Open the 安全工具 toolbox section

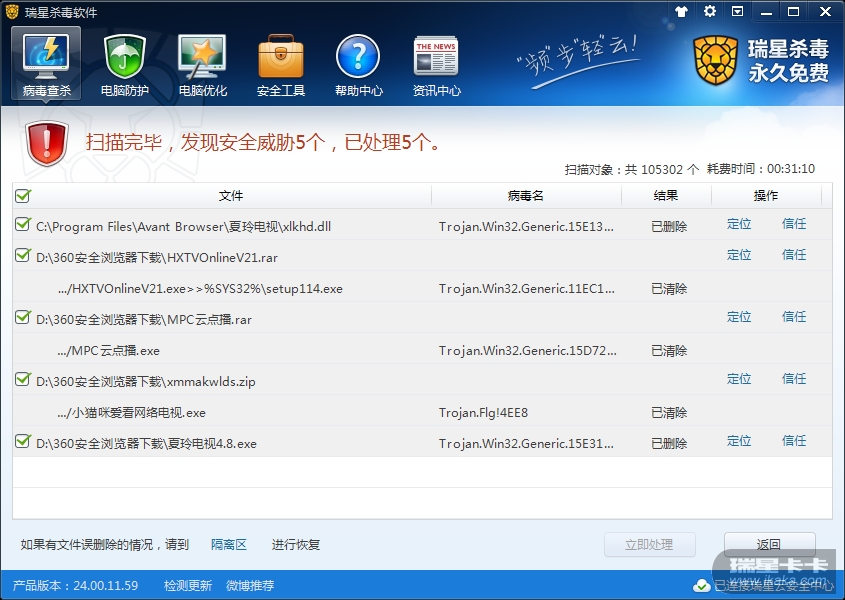[281, 64]
